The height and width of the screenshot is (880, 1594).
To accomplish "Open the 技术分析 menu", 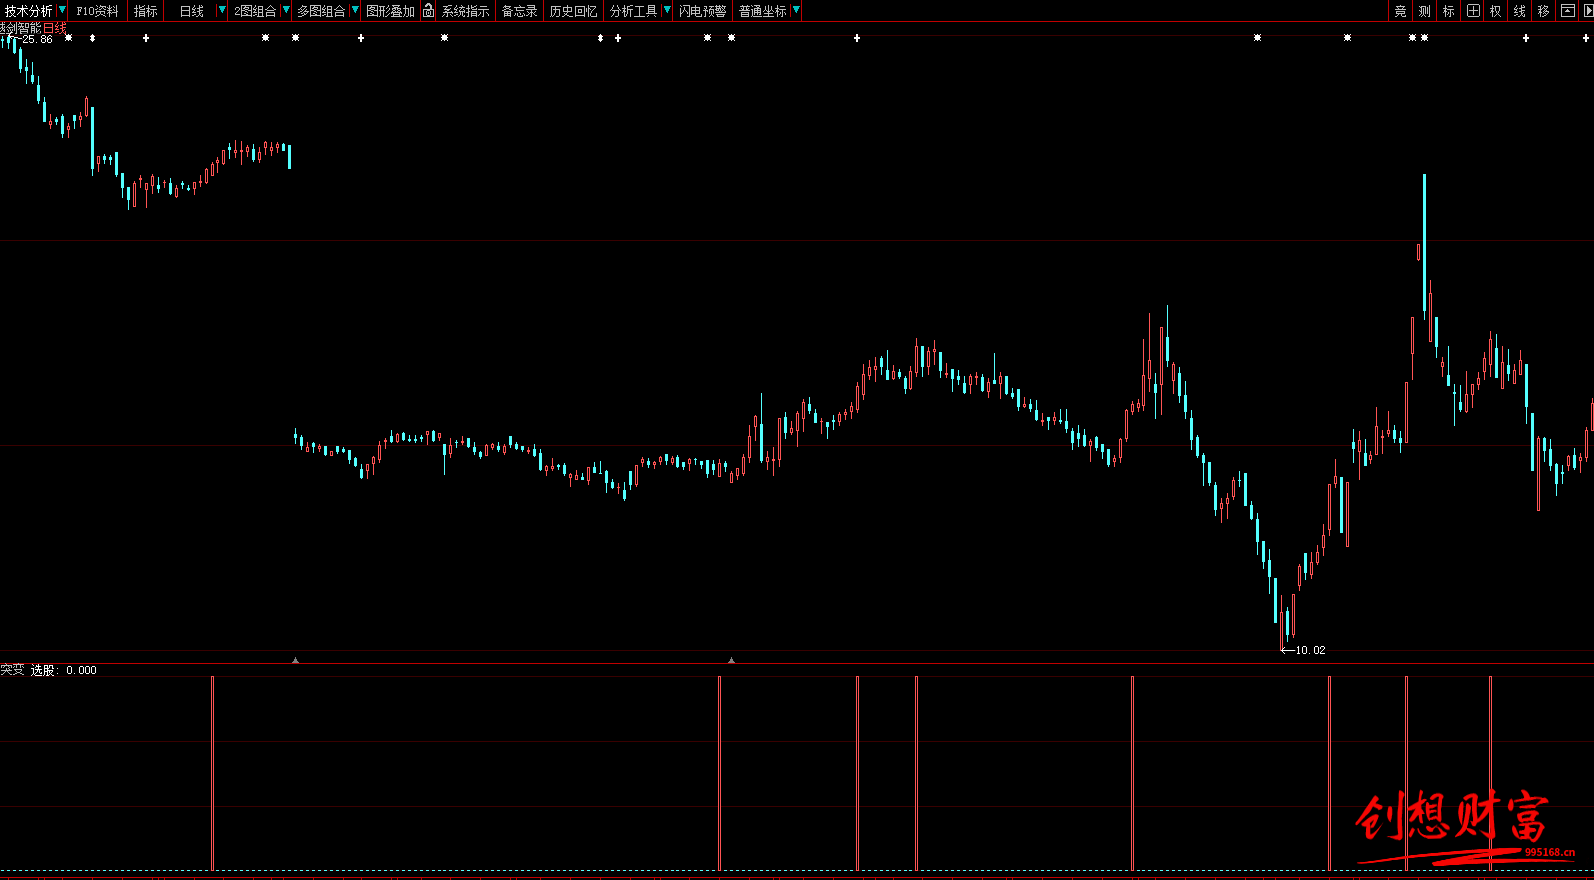I will (29, 11).
